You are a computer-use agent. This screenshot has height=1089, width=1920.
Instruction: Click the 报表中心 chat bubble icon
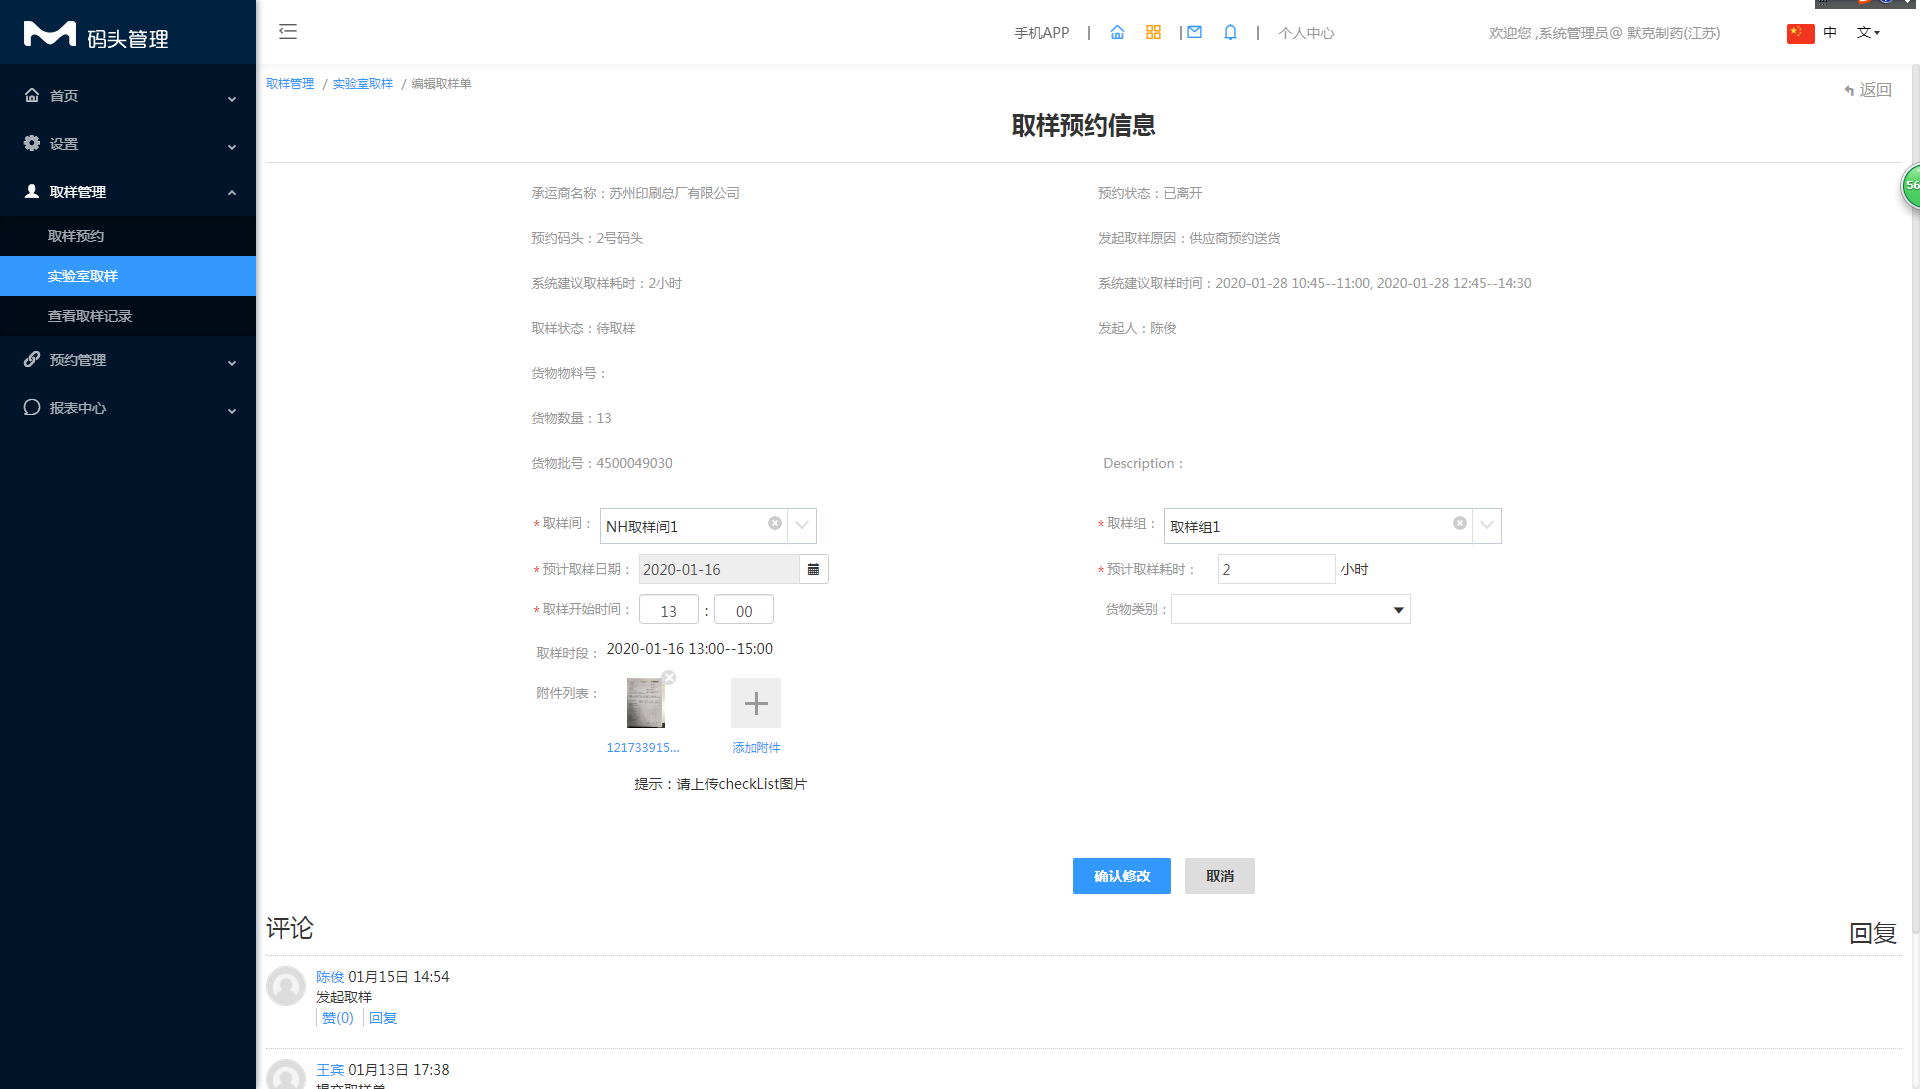pyautogui.click(x=32, y=407)
